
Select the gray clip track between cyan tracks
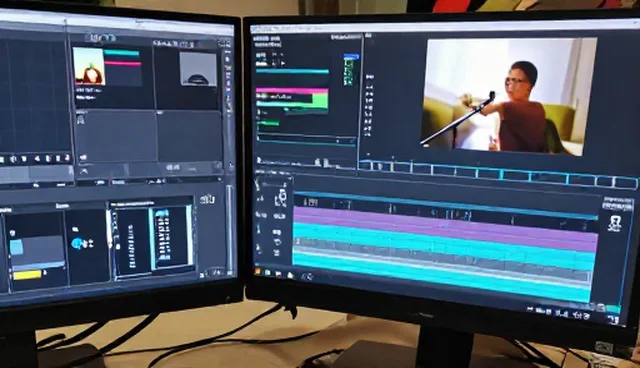click(x=443, y=261)
